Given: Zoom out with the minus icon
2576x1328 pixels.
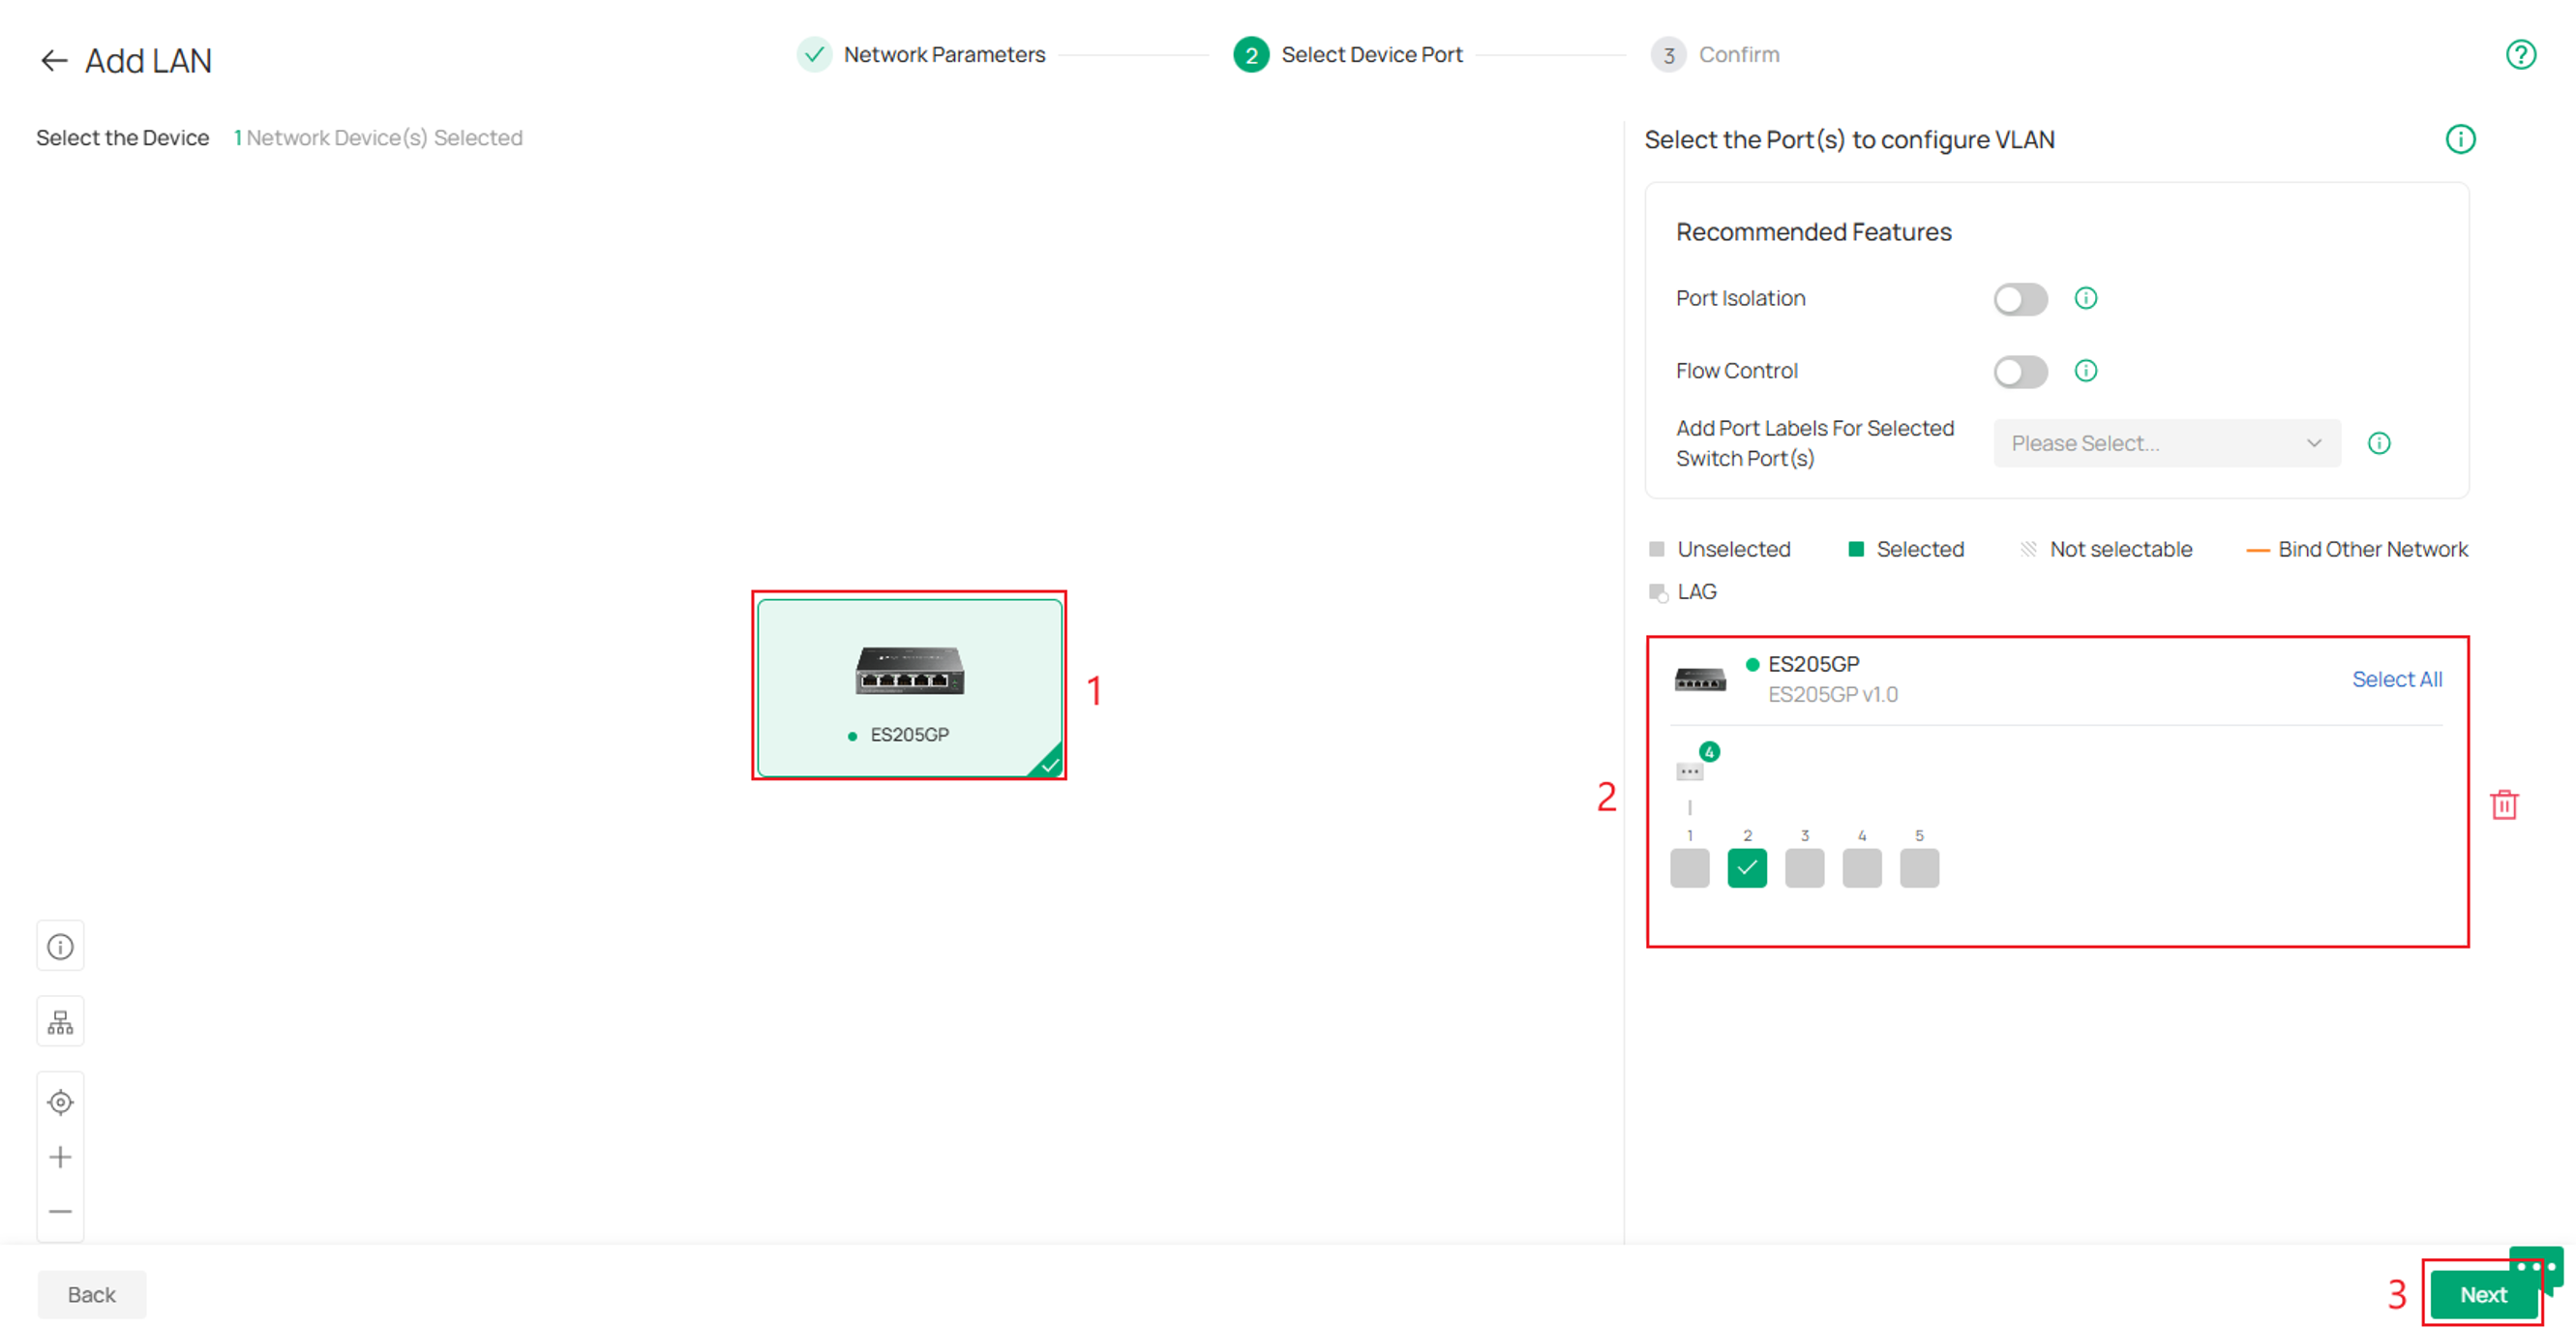Looking at the screenshot, I should point(60,1211).
